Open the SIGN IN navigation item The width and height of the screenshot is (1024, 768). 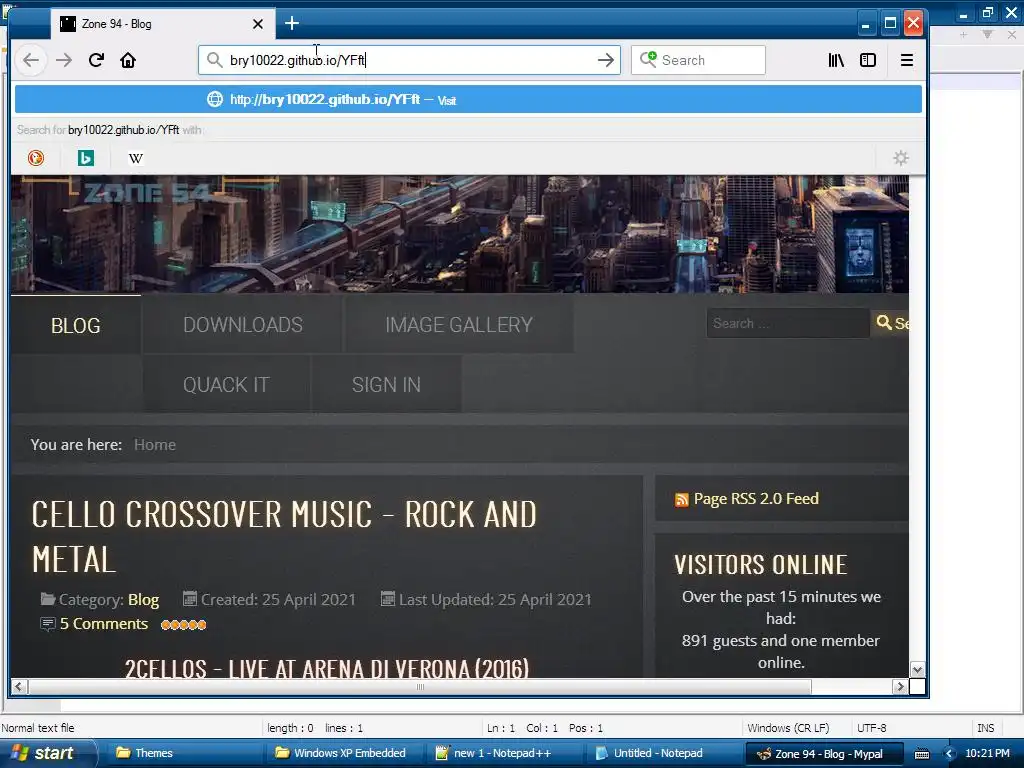386,385
